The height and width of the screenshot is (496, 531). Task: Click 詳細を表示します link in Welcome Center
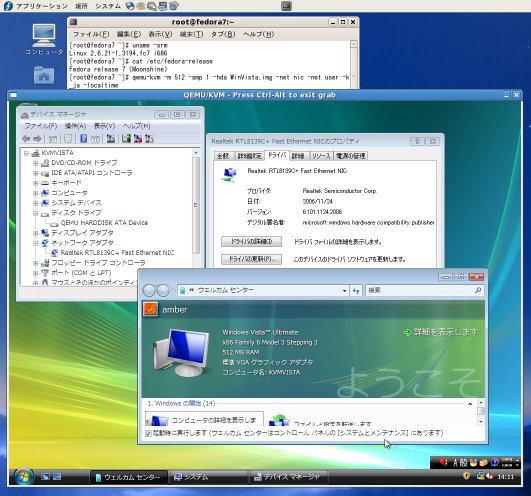pyautogui.click(x=441, y=332)
